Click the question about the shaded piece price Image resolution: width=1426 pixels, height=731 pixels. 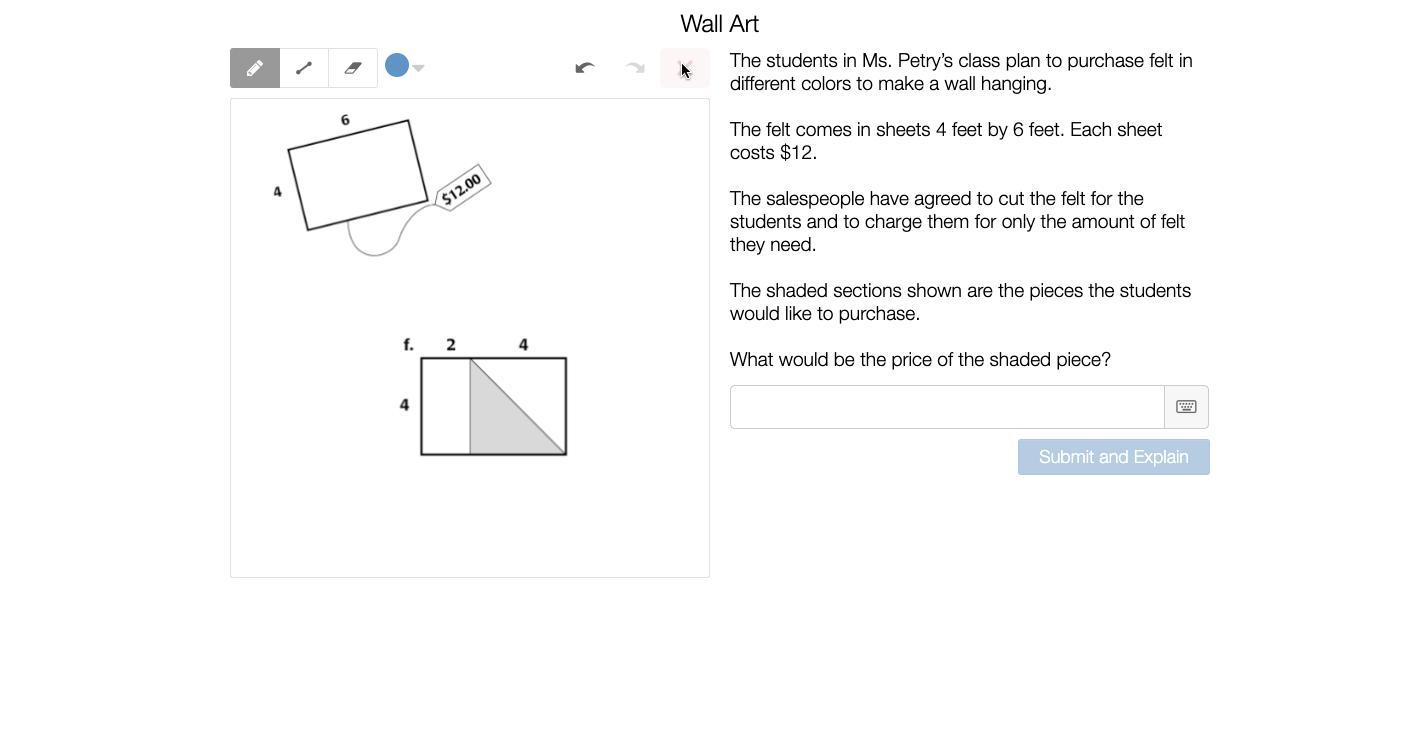(x=920, y=360)
